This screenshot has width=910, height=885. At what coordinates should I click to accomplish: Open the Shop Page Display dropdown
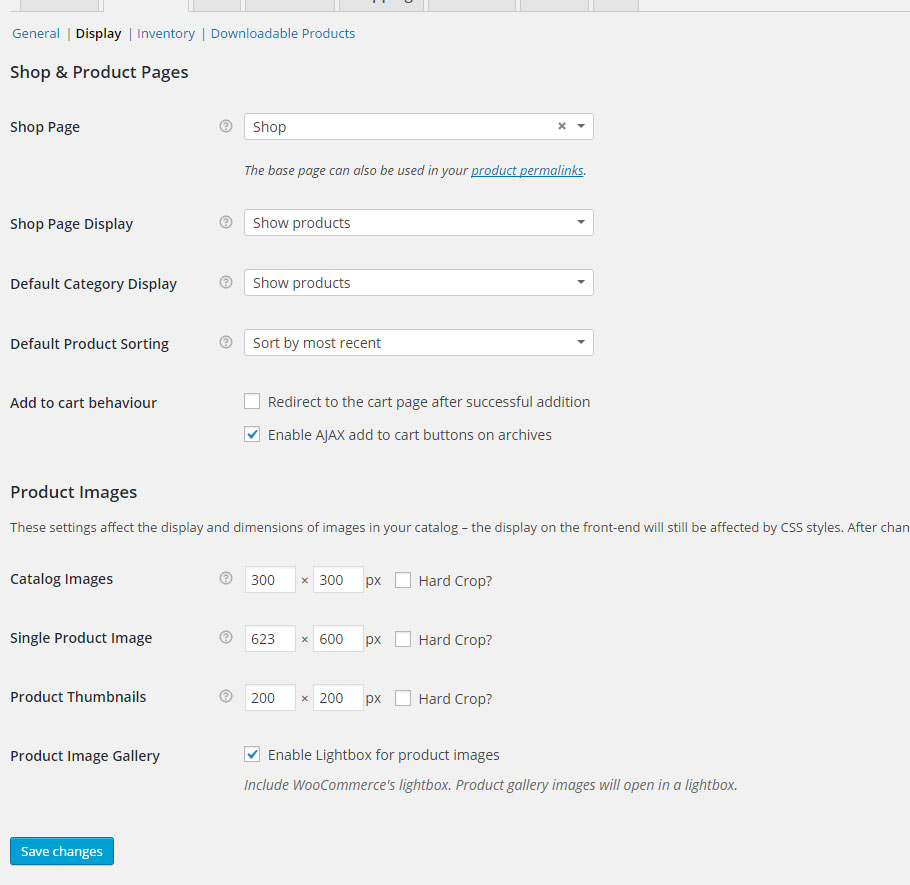[418, 223]
